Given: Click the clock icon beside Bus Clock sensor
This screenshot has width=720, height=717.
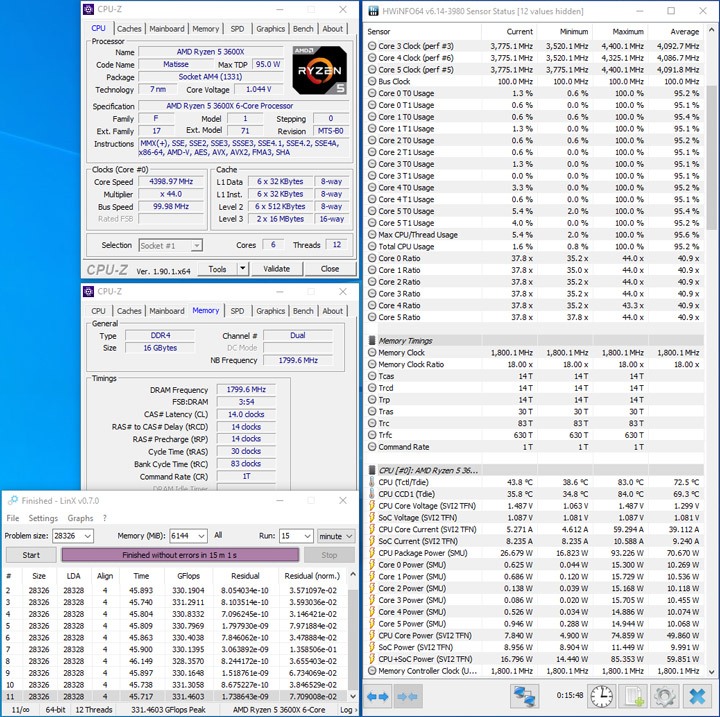Looking at the screenshot, I should (x=372, y=81).
